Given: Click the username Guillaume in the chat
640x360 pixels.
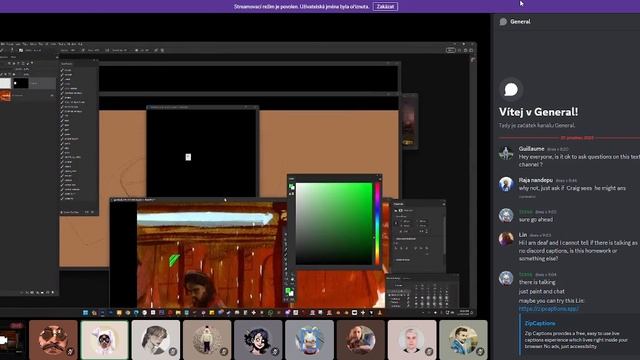Looking at the screenshot, I should click(x=531, y=149).
